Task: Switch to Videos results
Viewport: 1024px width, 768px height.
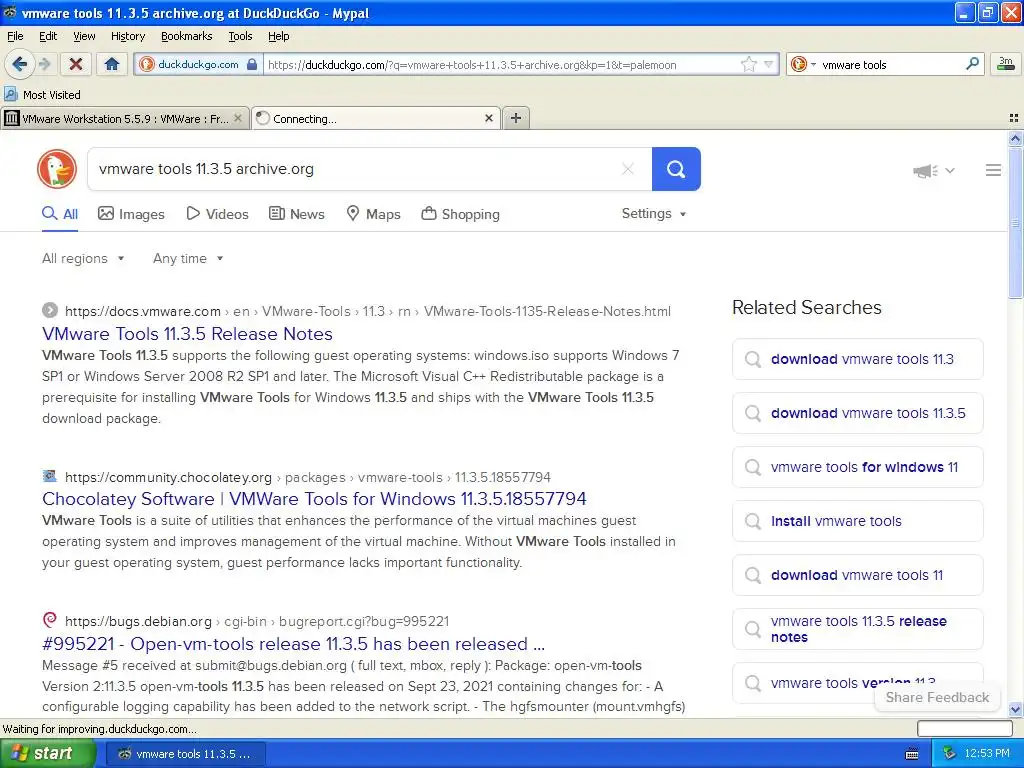Action: [217, 214]
